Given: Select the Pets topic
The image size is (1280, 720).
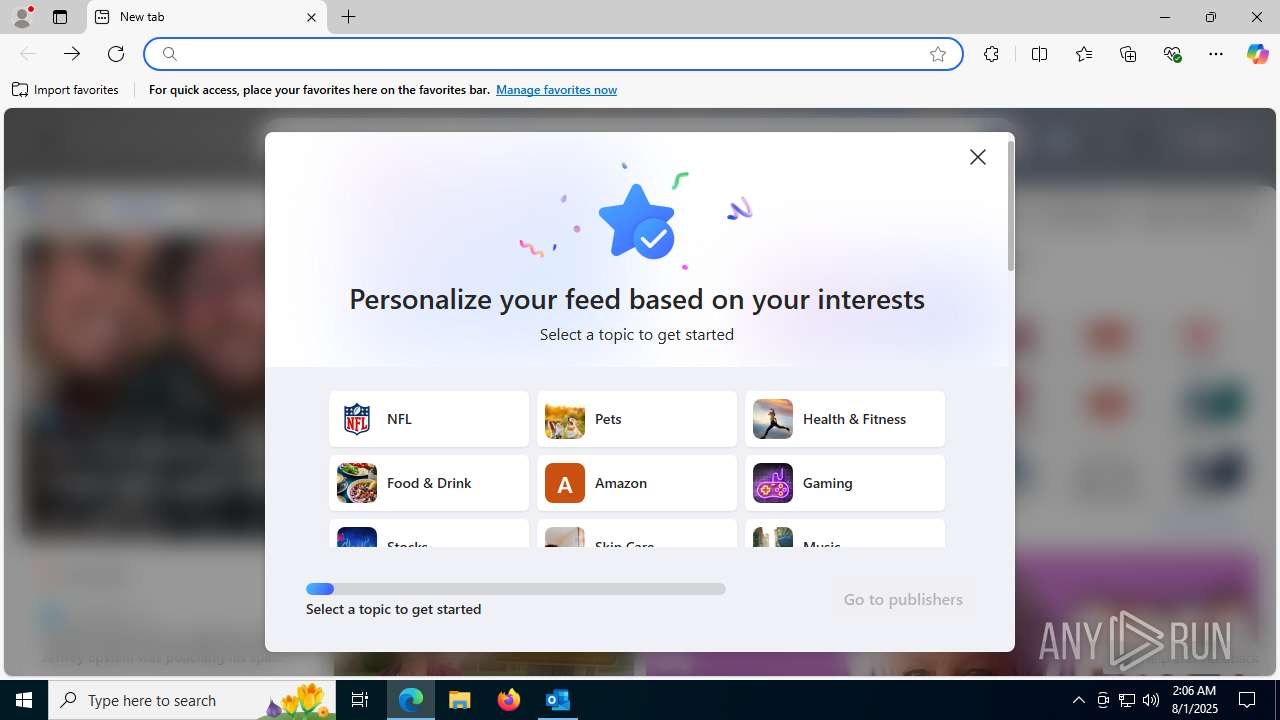Looking at the screenshot, I should [637, 419].
